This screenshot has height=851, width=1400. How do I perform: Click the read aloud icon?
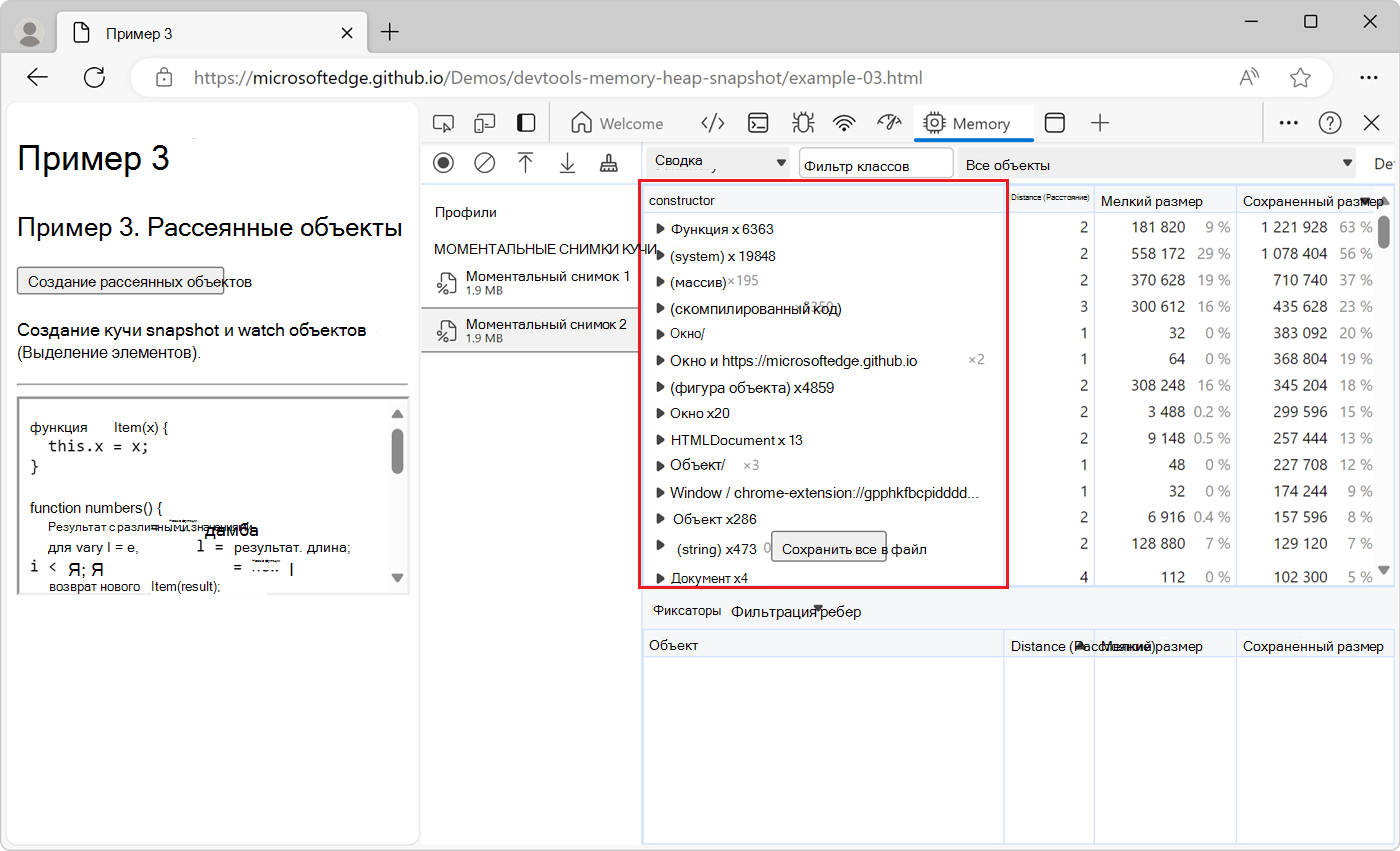[1249, 77]
